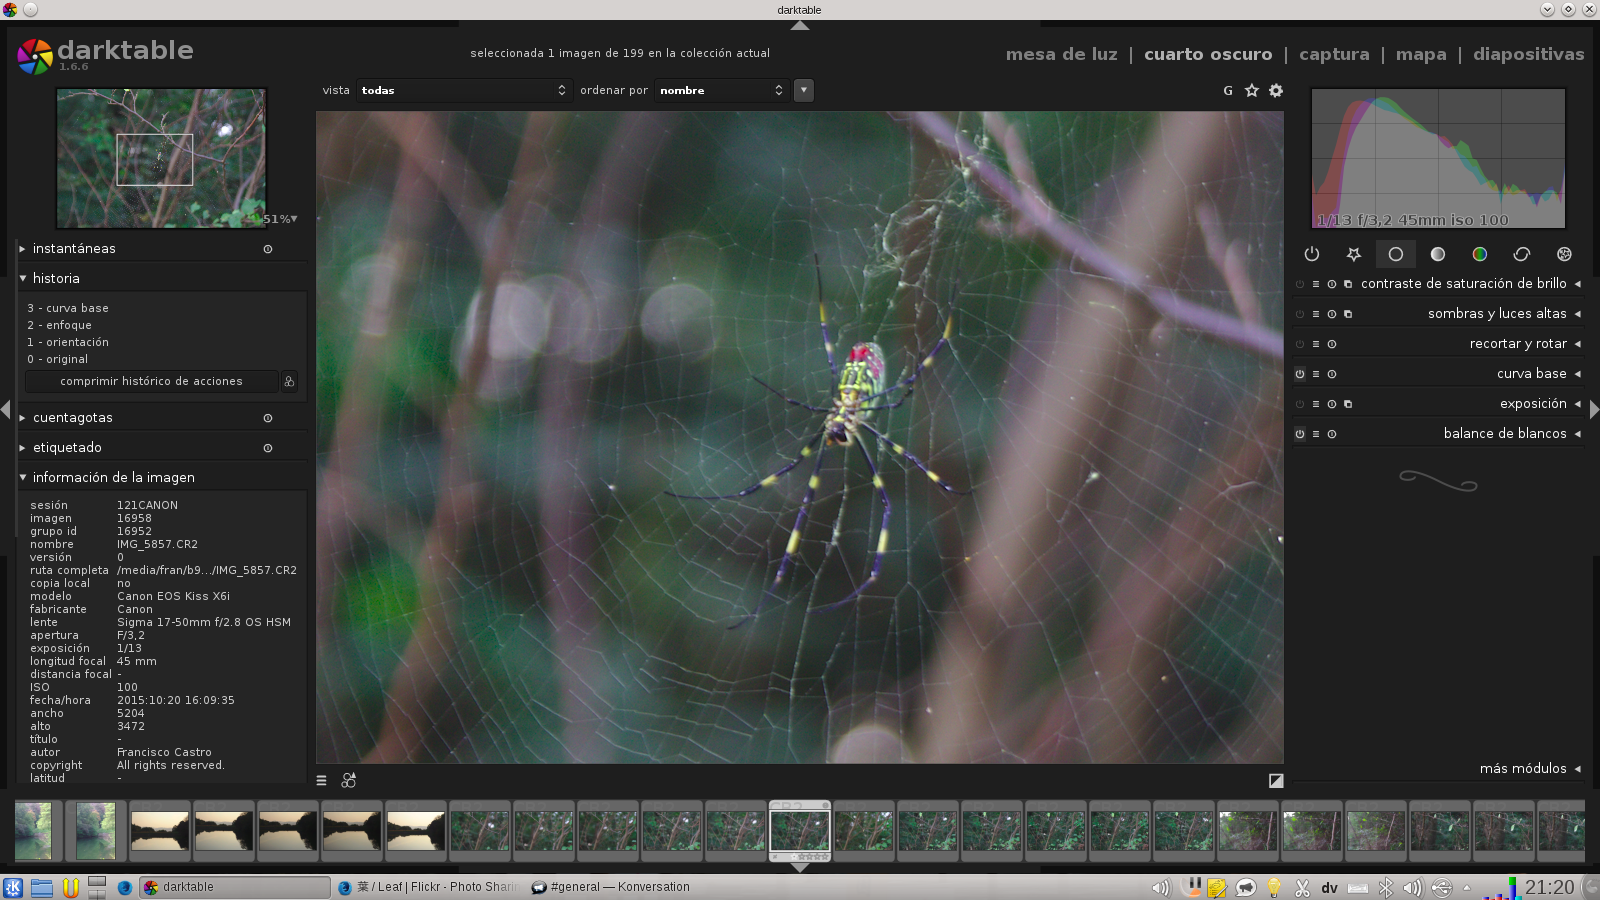The image size is (1600, 900).
Task: Open quick presets list icon below image
Action: 322,781
